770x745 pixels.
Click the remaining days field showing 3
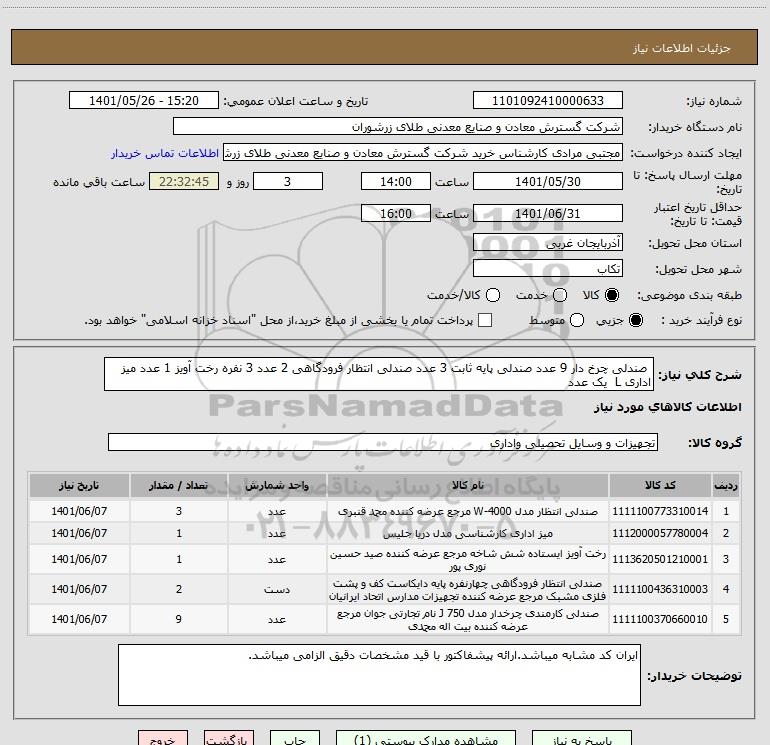288,181
